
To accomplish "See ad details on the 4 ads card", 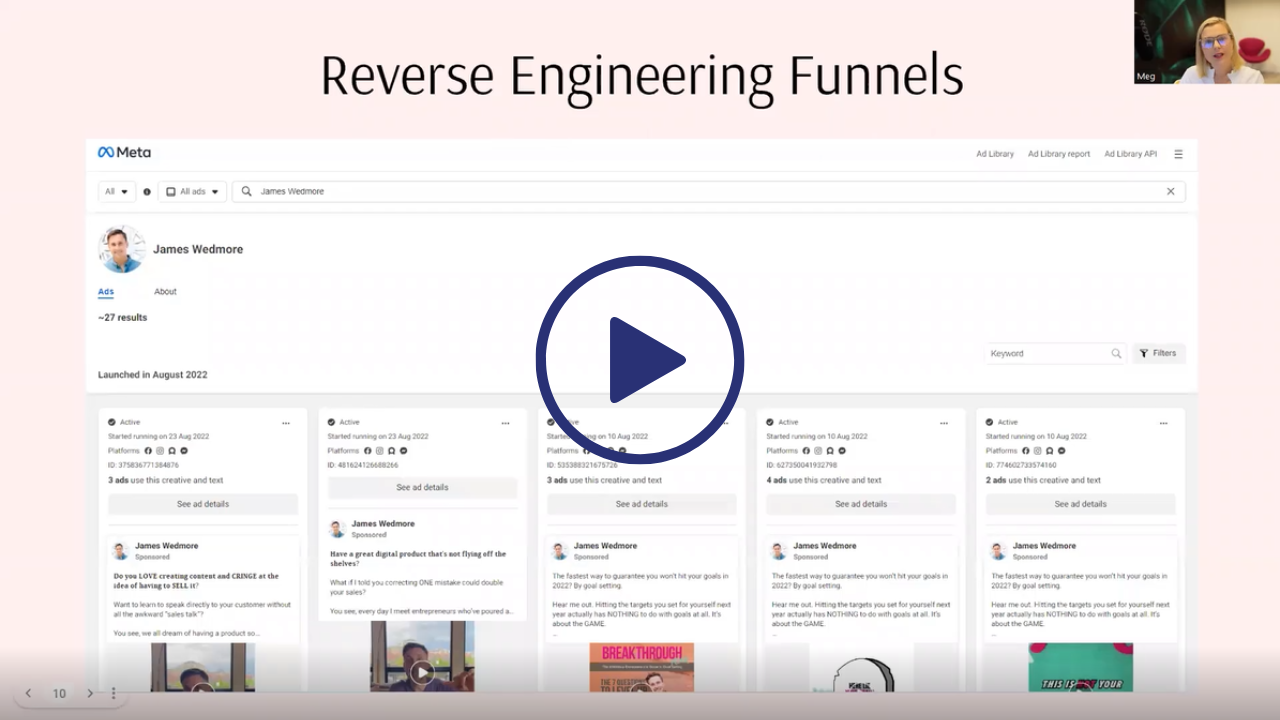I will pos(861,504).
